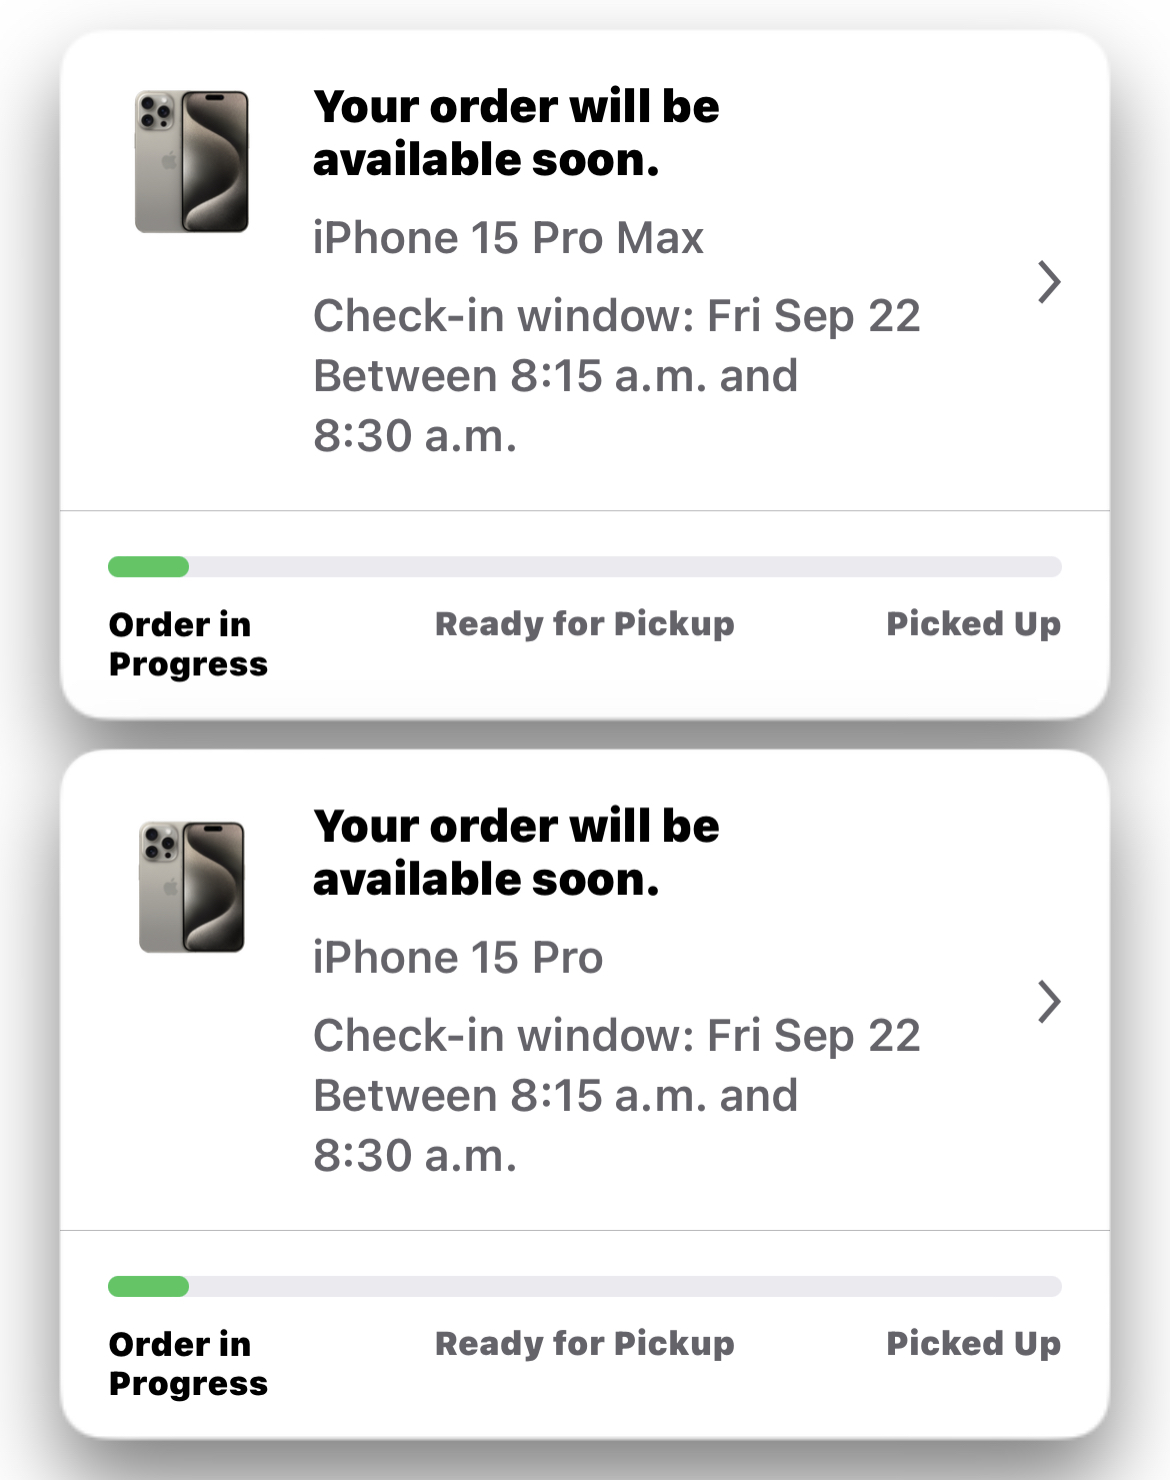This screenshot has height=1480, width=1170.
Task: Select Ready for Pickup step of first order
Action: [585, 624]
